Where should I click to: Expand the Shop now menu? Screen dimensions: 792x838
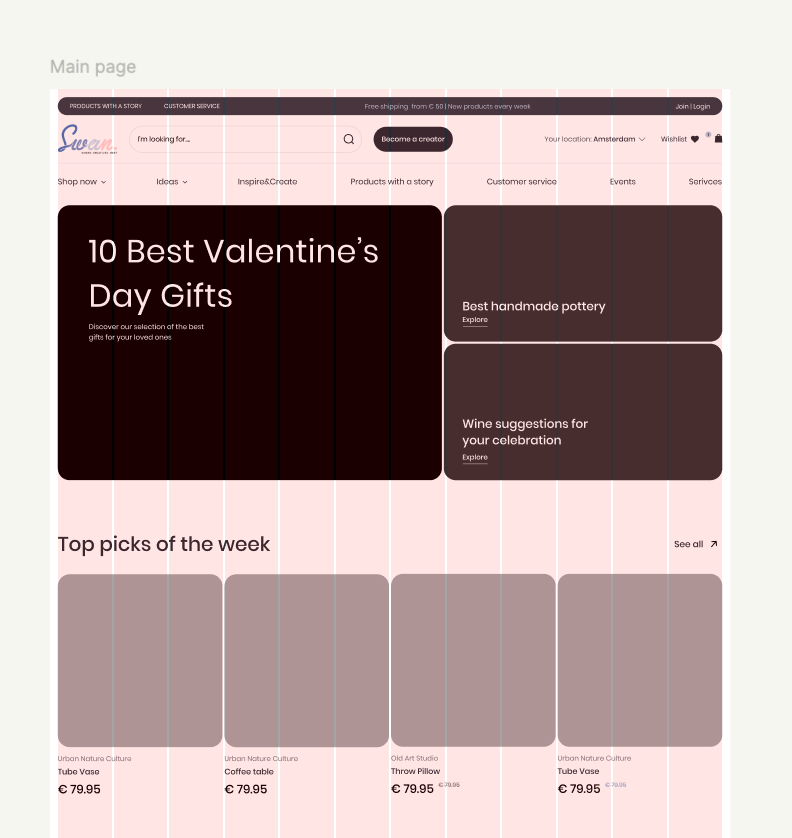(x=82, y=182)
